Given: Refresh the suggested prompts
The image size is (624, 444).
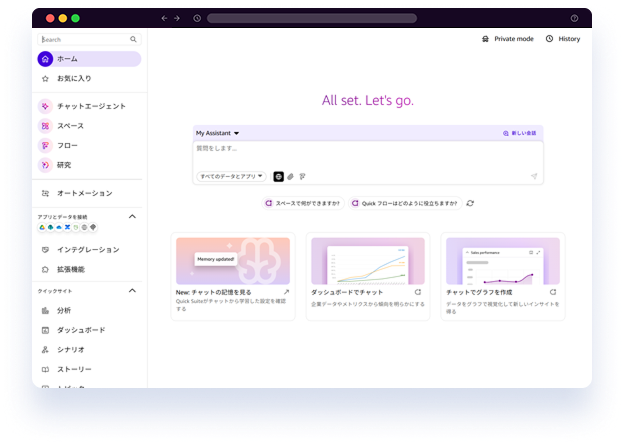Looking at the screenshot, I should (x=470, y=203).
